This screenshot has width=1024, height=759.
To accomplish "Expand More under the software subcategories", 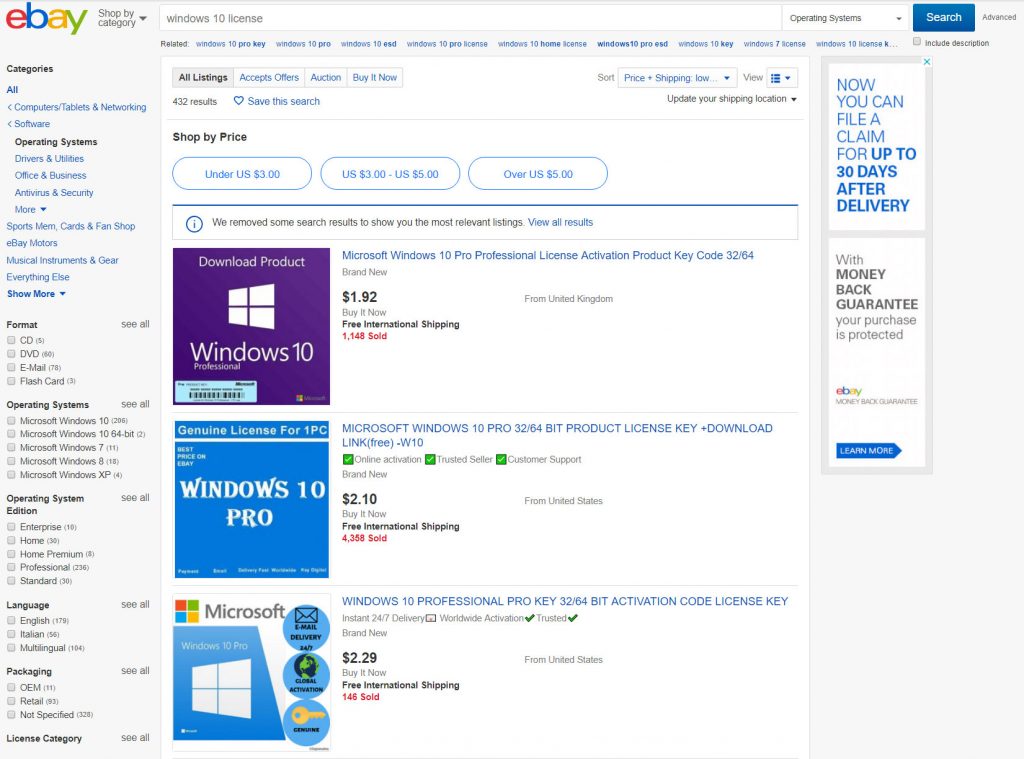I will [x=30, y=210].
